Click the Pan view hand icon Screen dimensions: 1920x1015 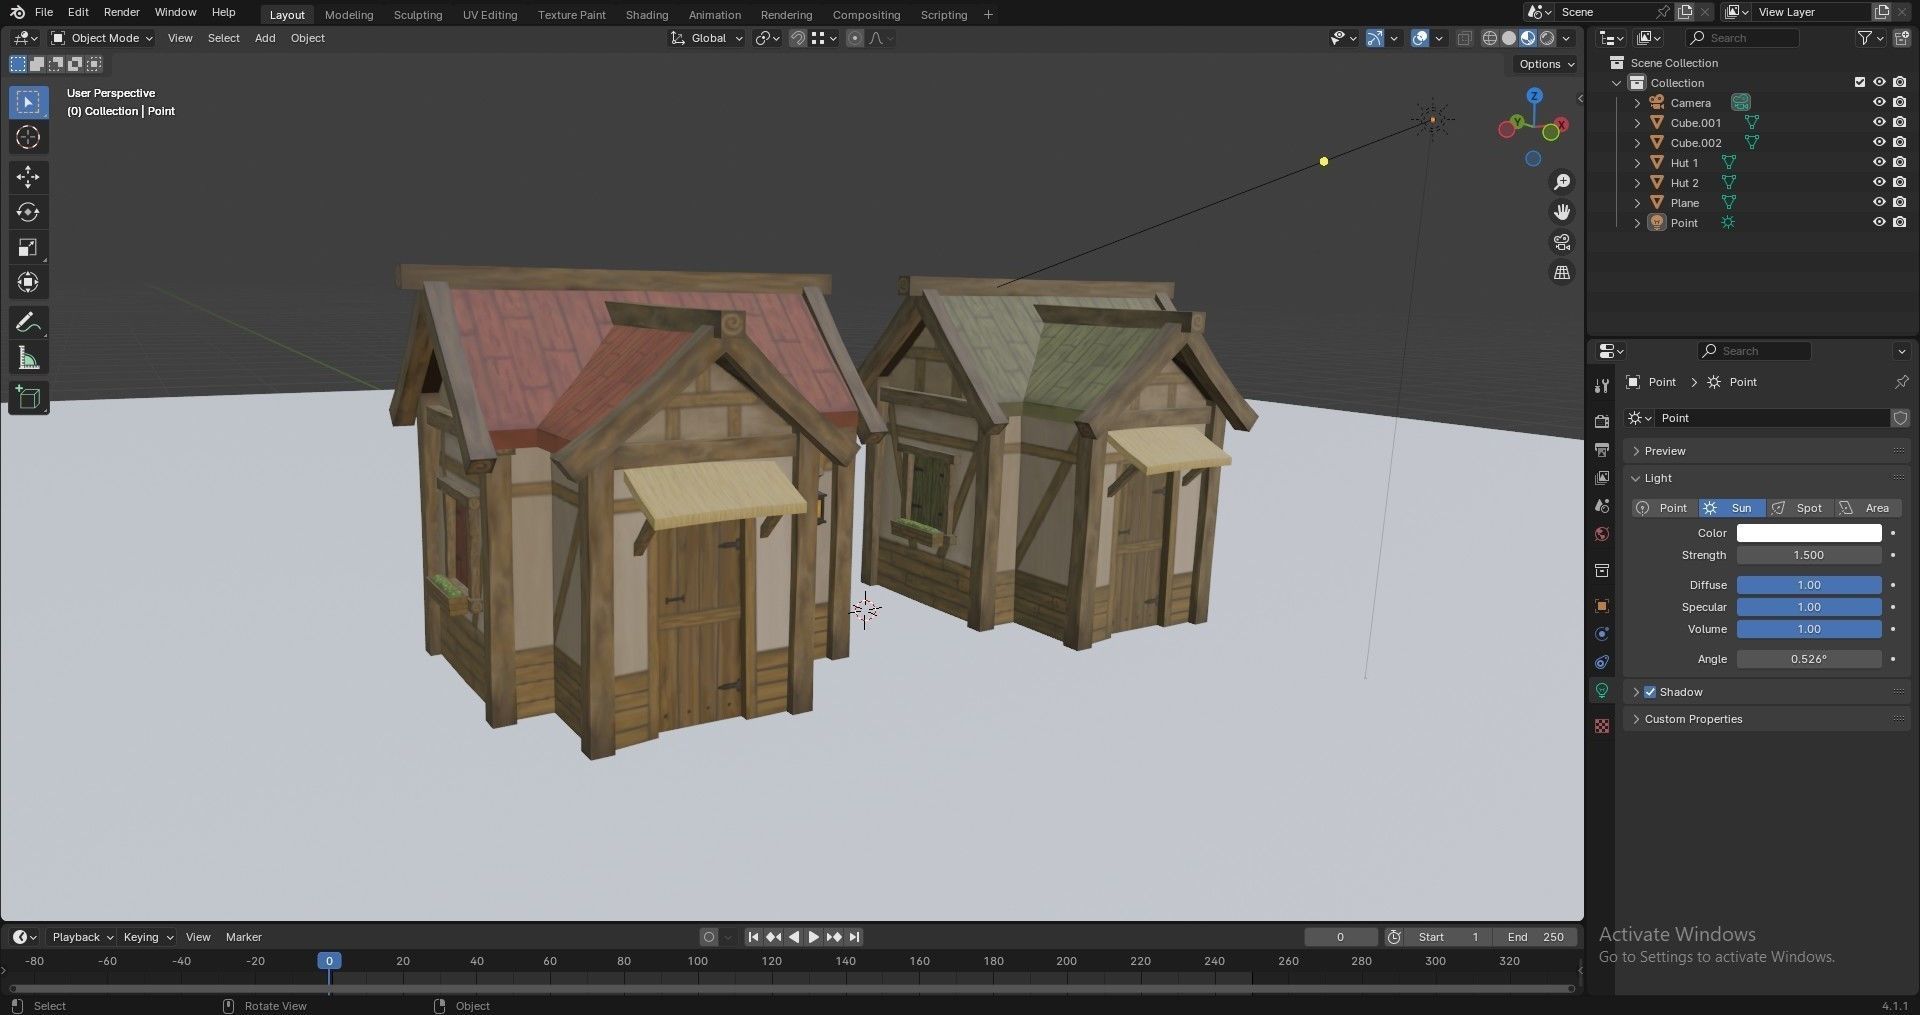pyautogui.click(x=1561, y=212)
